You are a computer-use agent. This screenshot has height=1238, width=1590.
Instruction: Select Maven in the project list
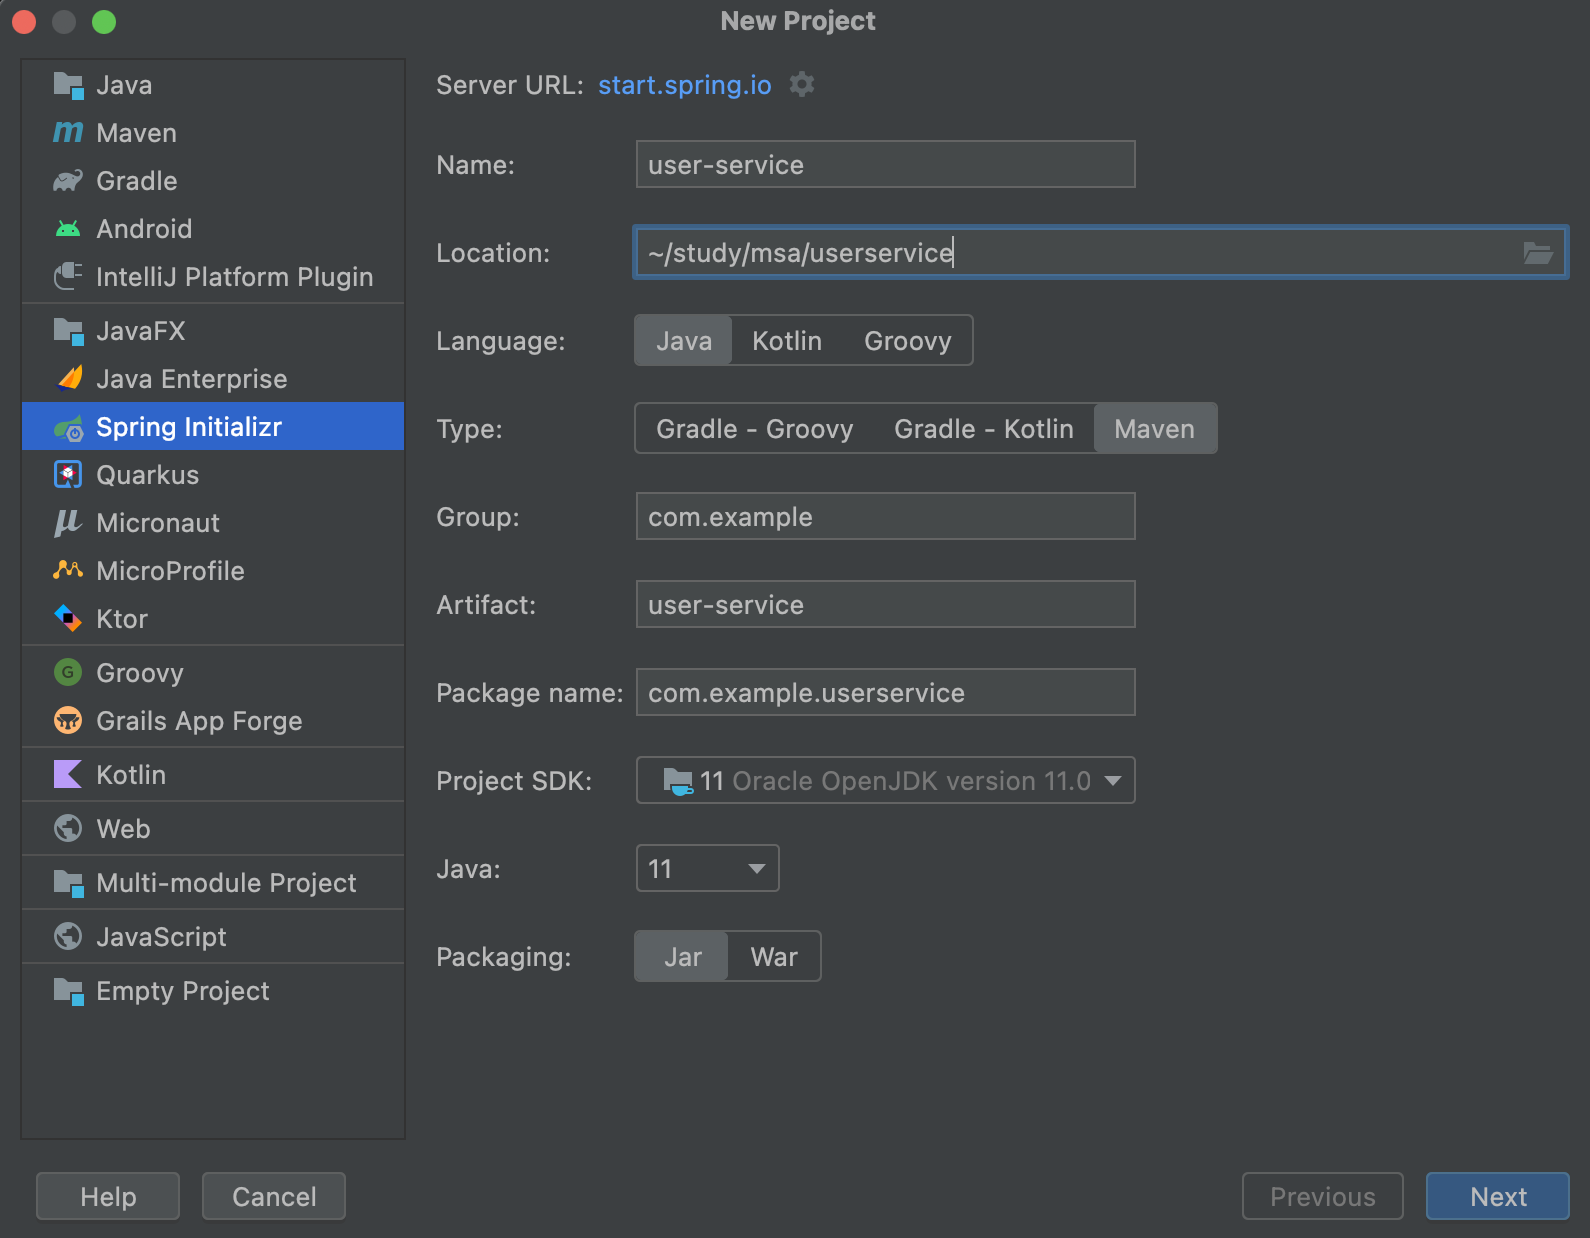[x=213, y=133]
